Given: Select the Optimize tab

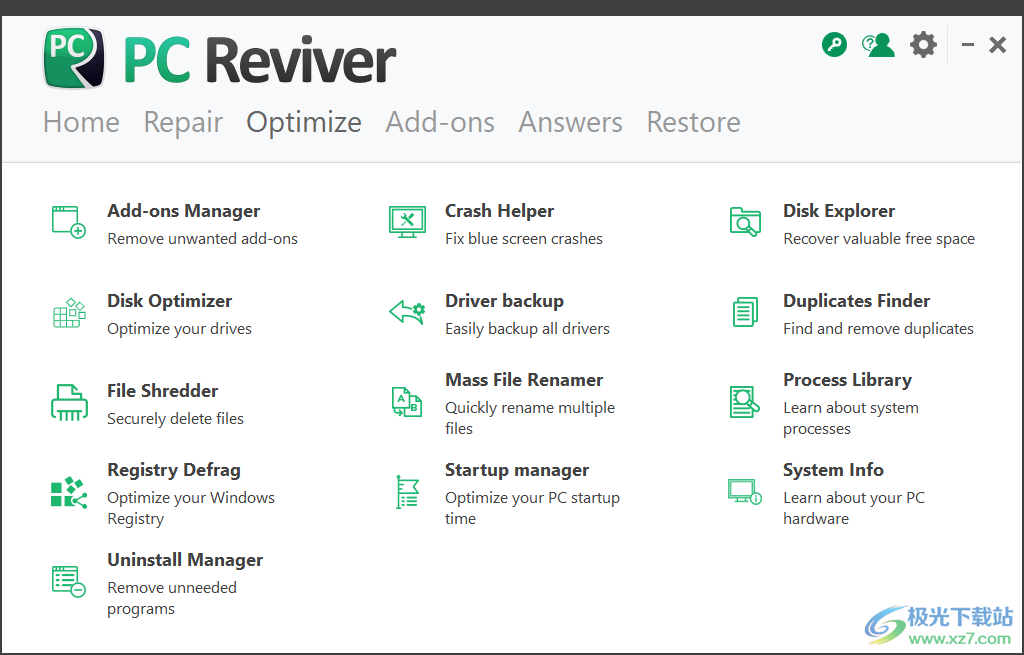Looking at the screenshot, I should coord(304,122).
